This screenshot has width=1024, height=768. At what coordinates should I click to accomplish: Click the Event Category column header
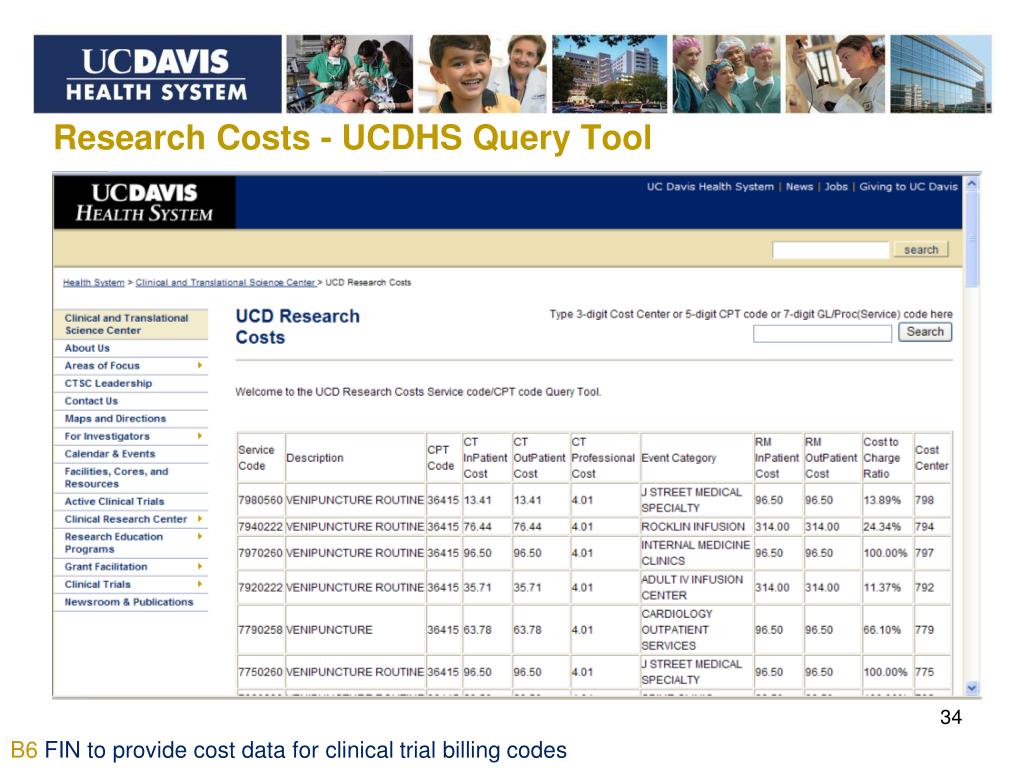(696, 458)
